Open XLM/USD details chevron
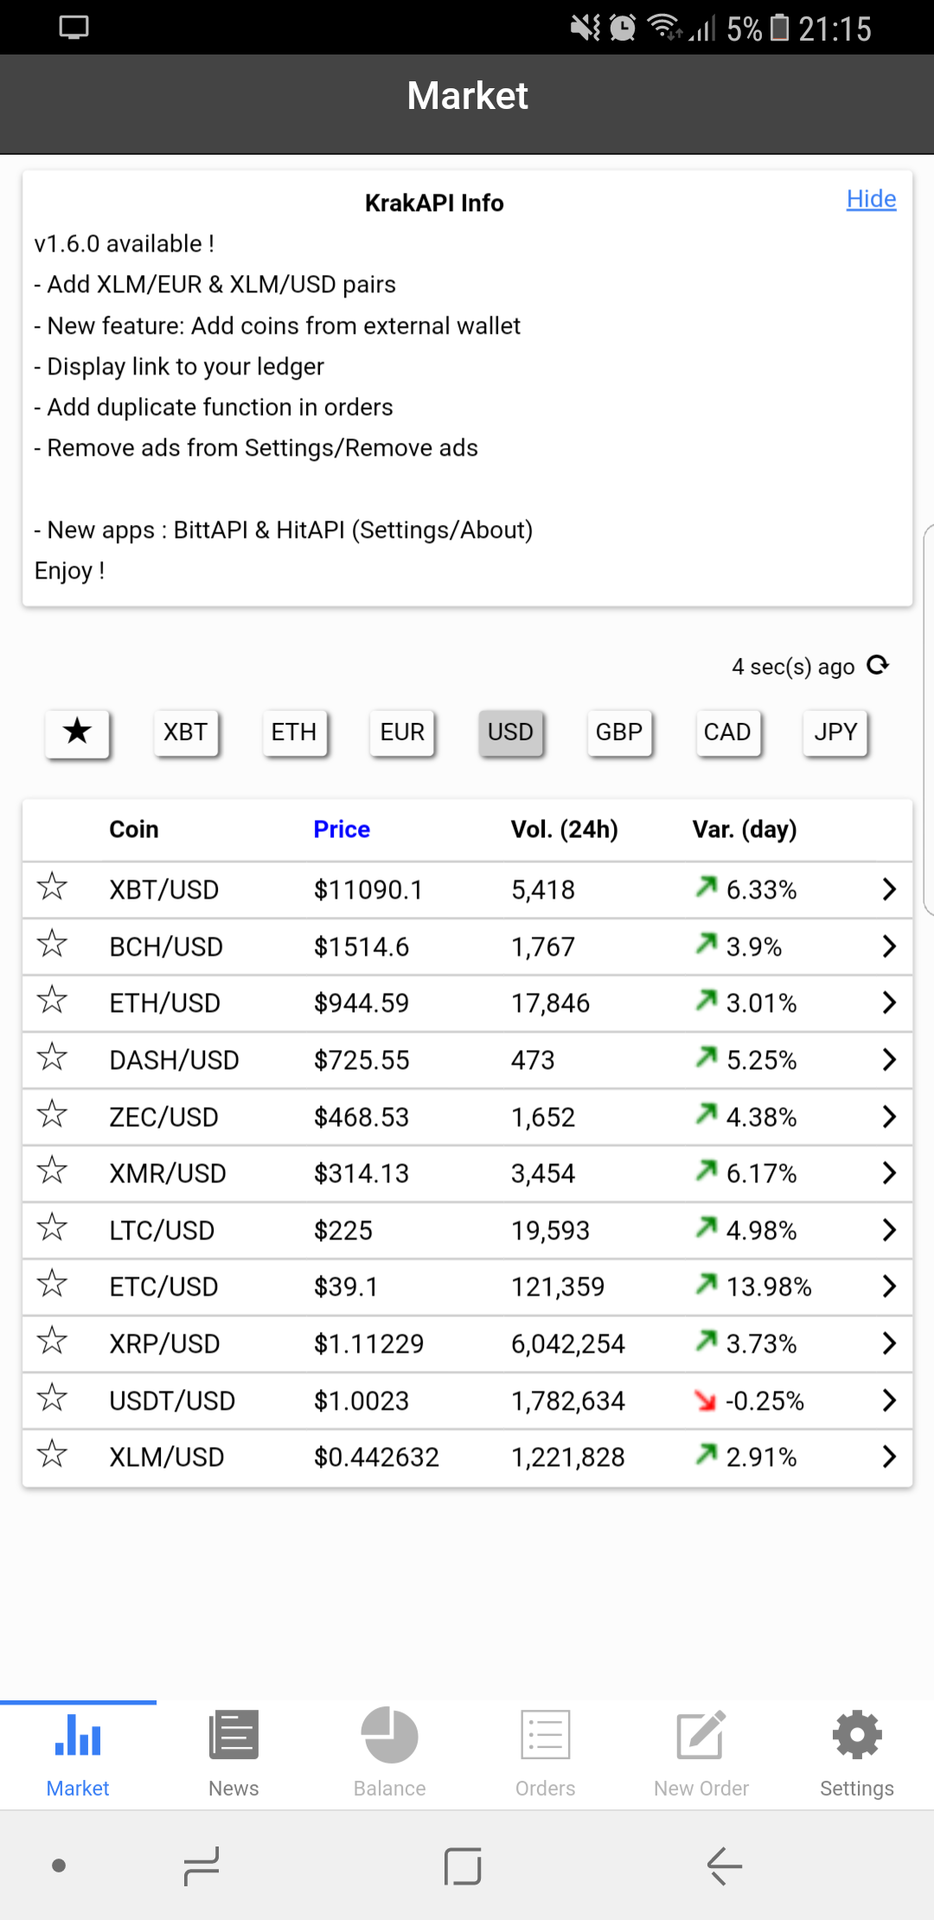 [x=888, y=1456]
